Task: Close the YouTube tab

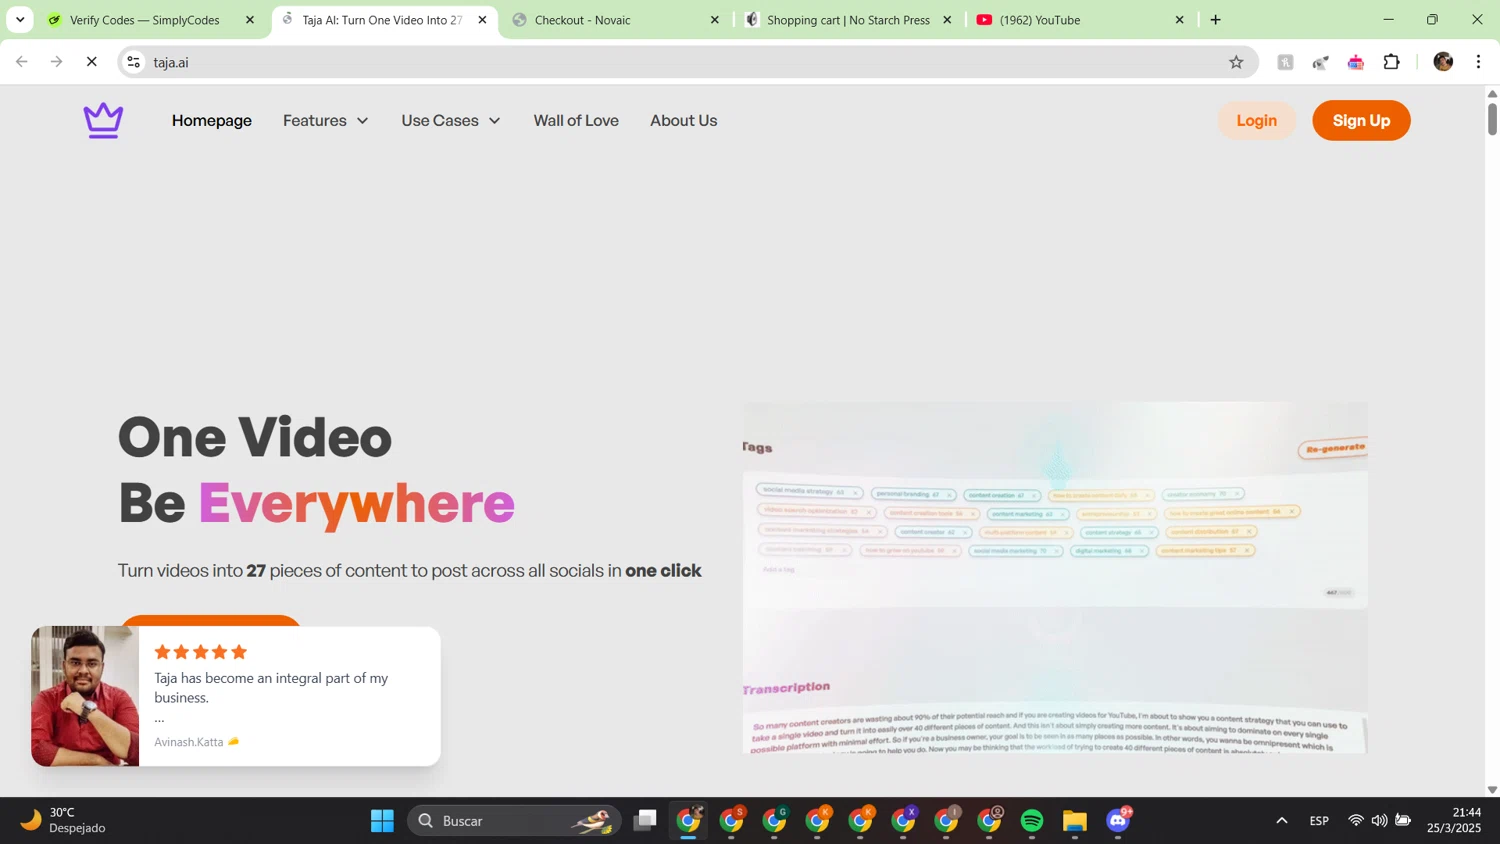Action: [x=1179, y=20]
